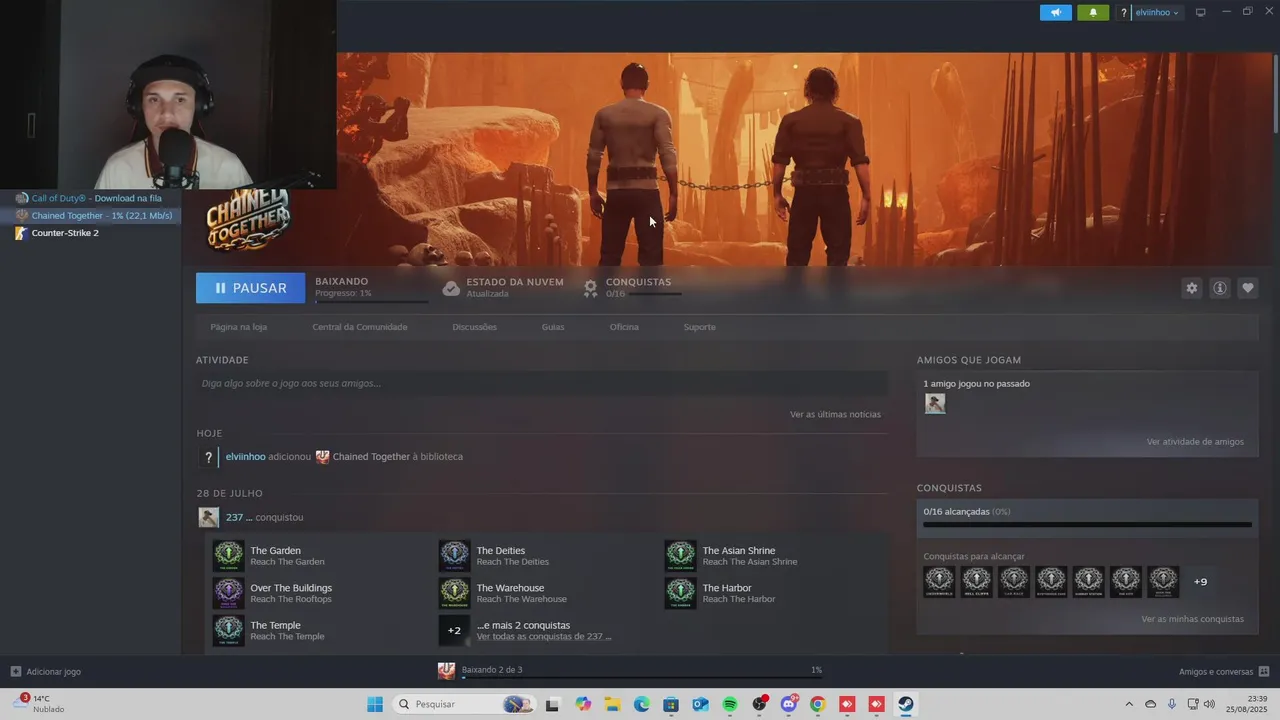Click the taskbar Pesquisar search box
The image size is (1280, 720).
point(462,705)
